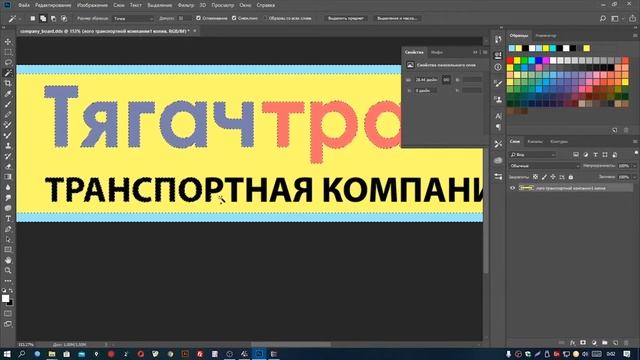Choose Add to selection mode

tap(43, 18)
